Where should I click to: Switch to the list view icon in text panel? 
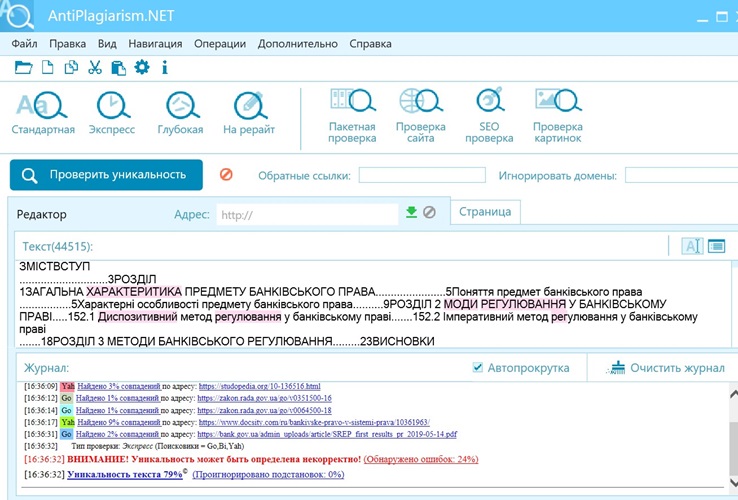pos(716,246)
